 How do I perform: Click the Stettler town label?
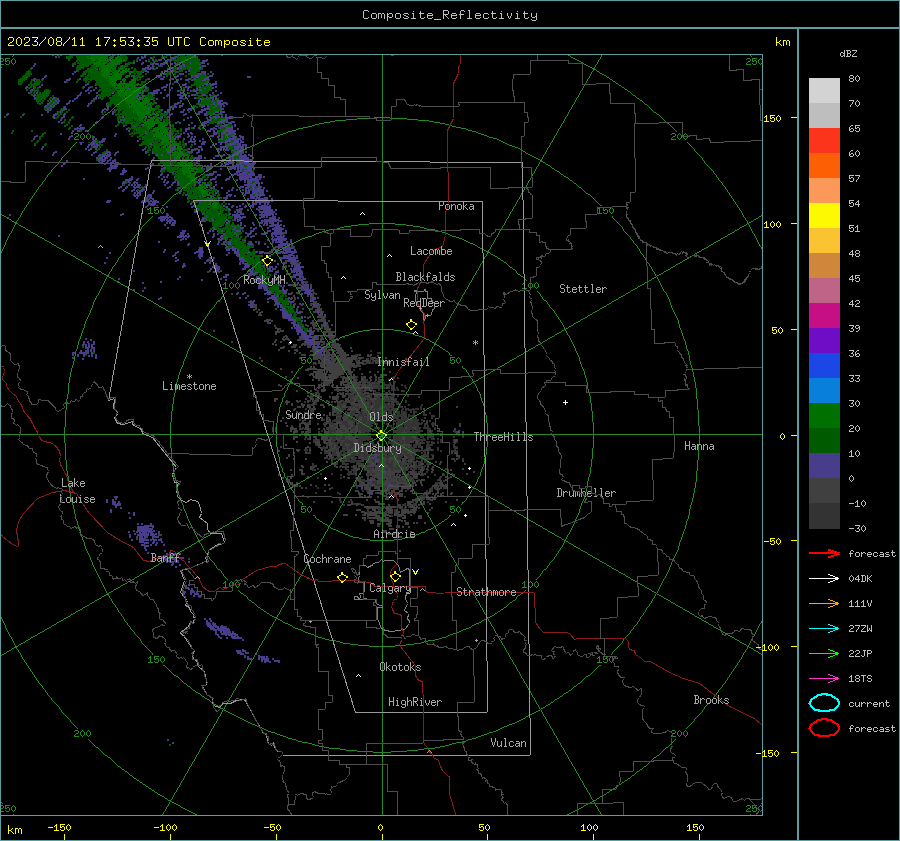tap(583, 289)
